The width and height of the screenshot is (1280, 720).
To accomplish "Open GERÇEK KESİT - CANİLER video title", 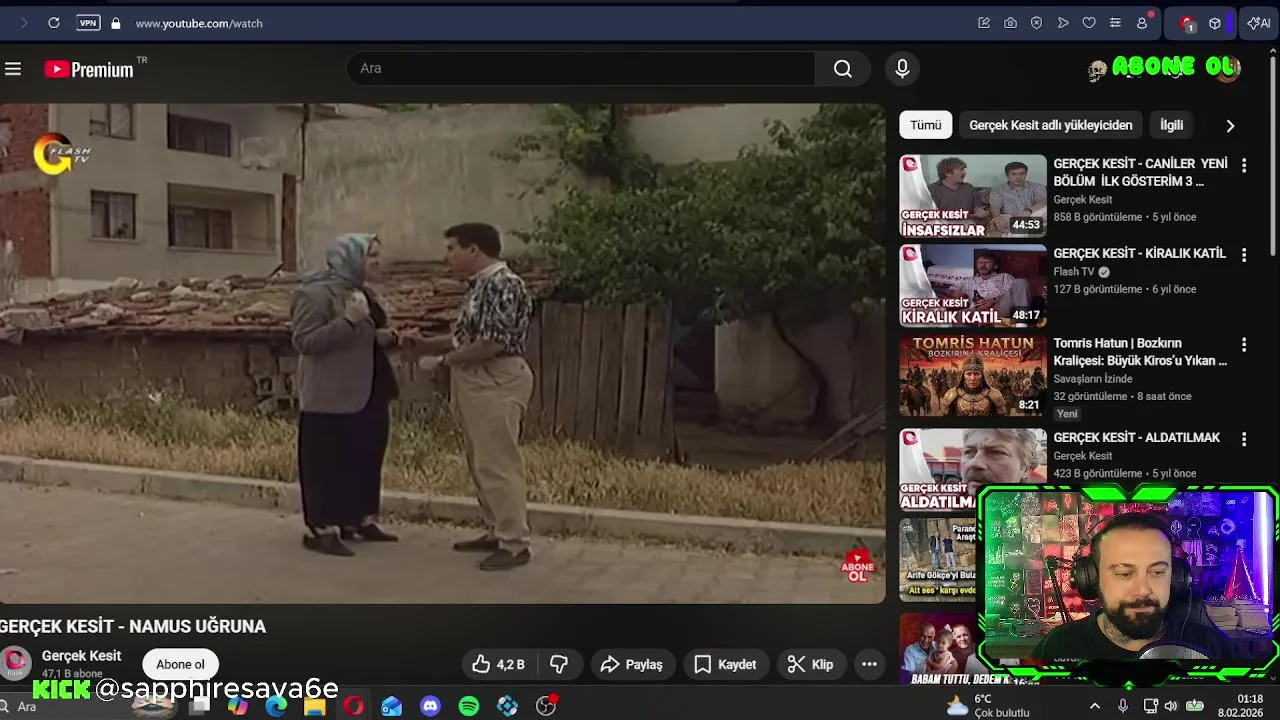I will coord(1140,172).
